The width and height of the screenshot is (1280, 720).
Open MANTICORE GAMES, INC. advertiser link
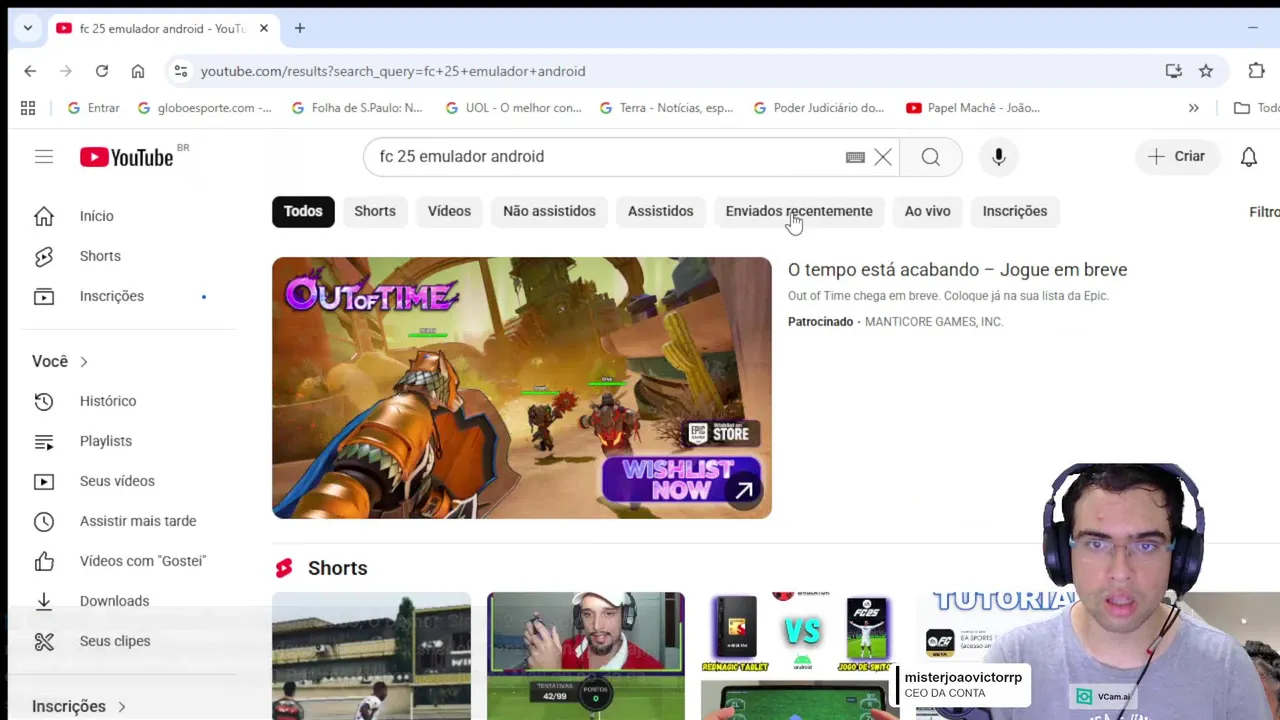[934, 322]
